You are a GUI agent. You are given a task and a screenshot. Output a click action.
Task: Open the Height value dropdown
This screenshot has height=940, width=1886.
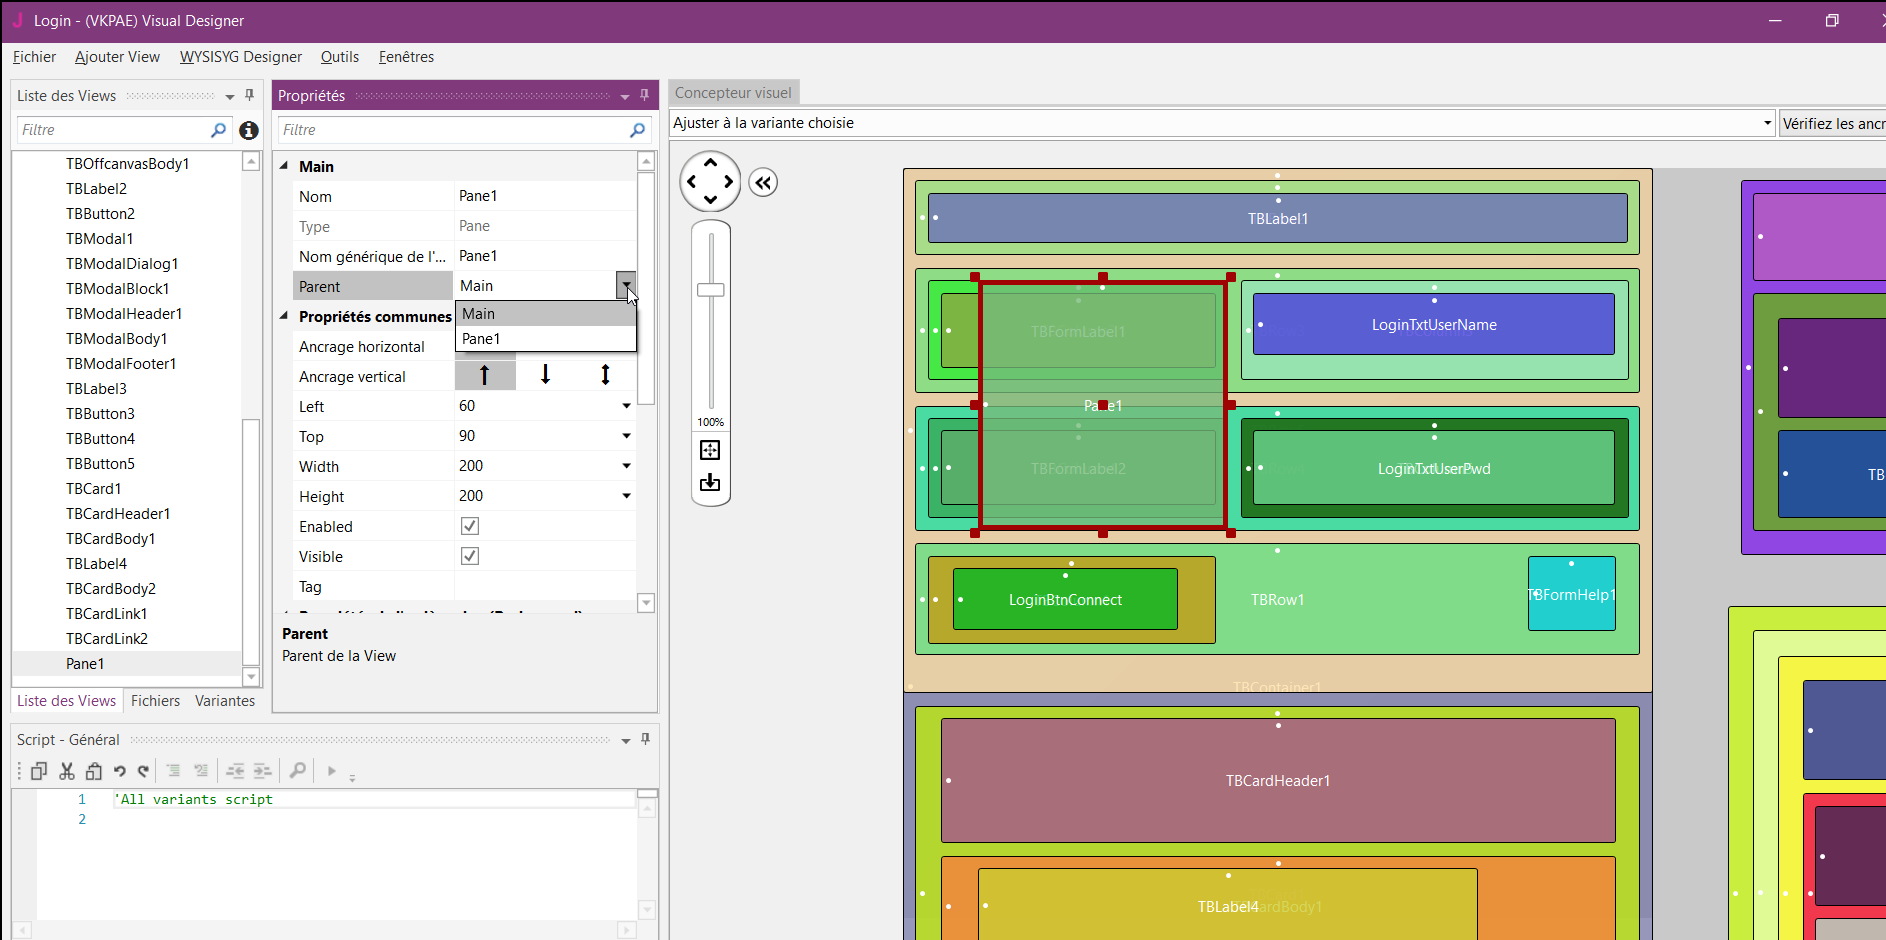[626, 496]
